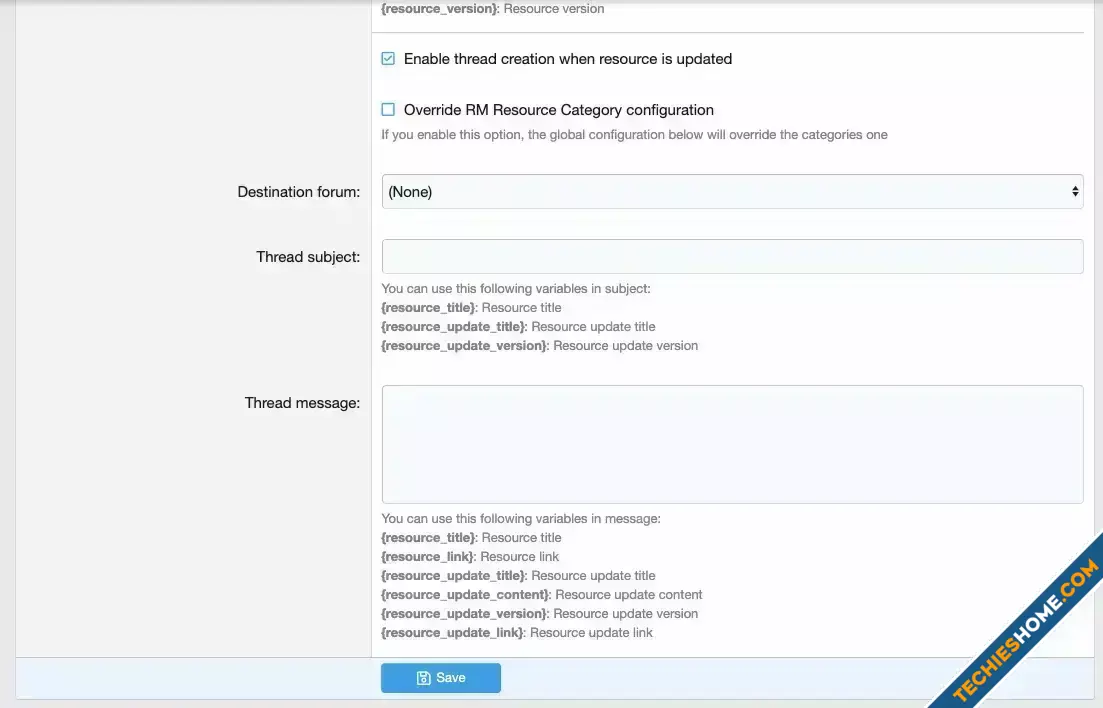
Task: Click the floppy disk icon on Save
Action: (424, 678)
